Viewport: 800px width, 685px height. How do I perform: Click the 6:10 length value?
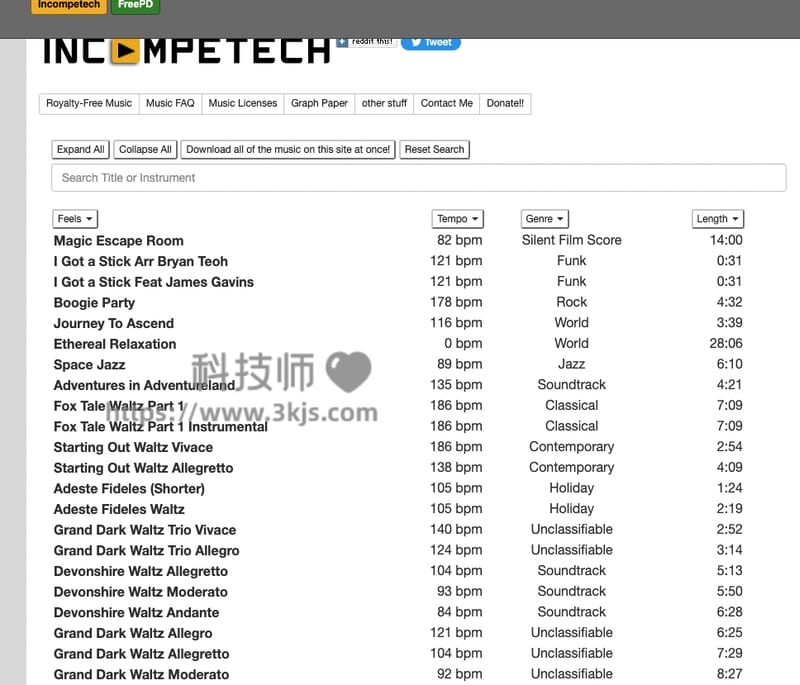(730, 364)
